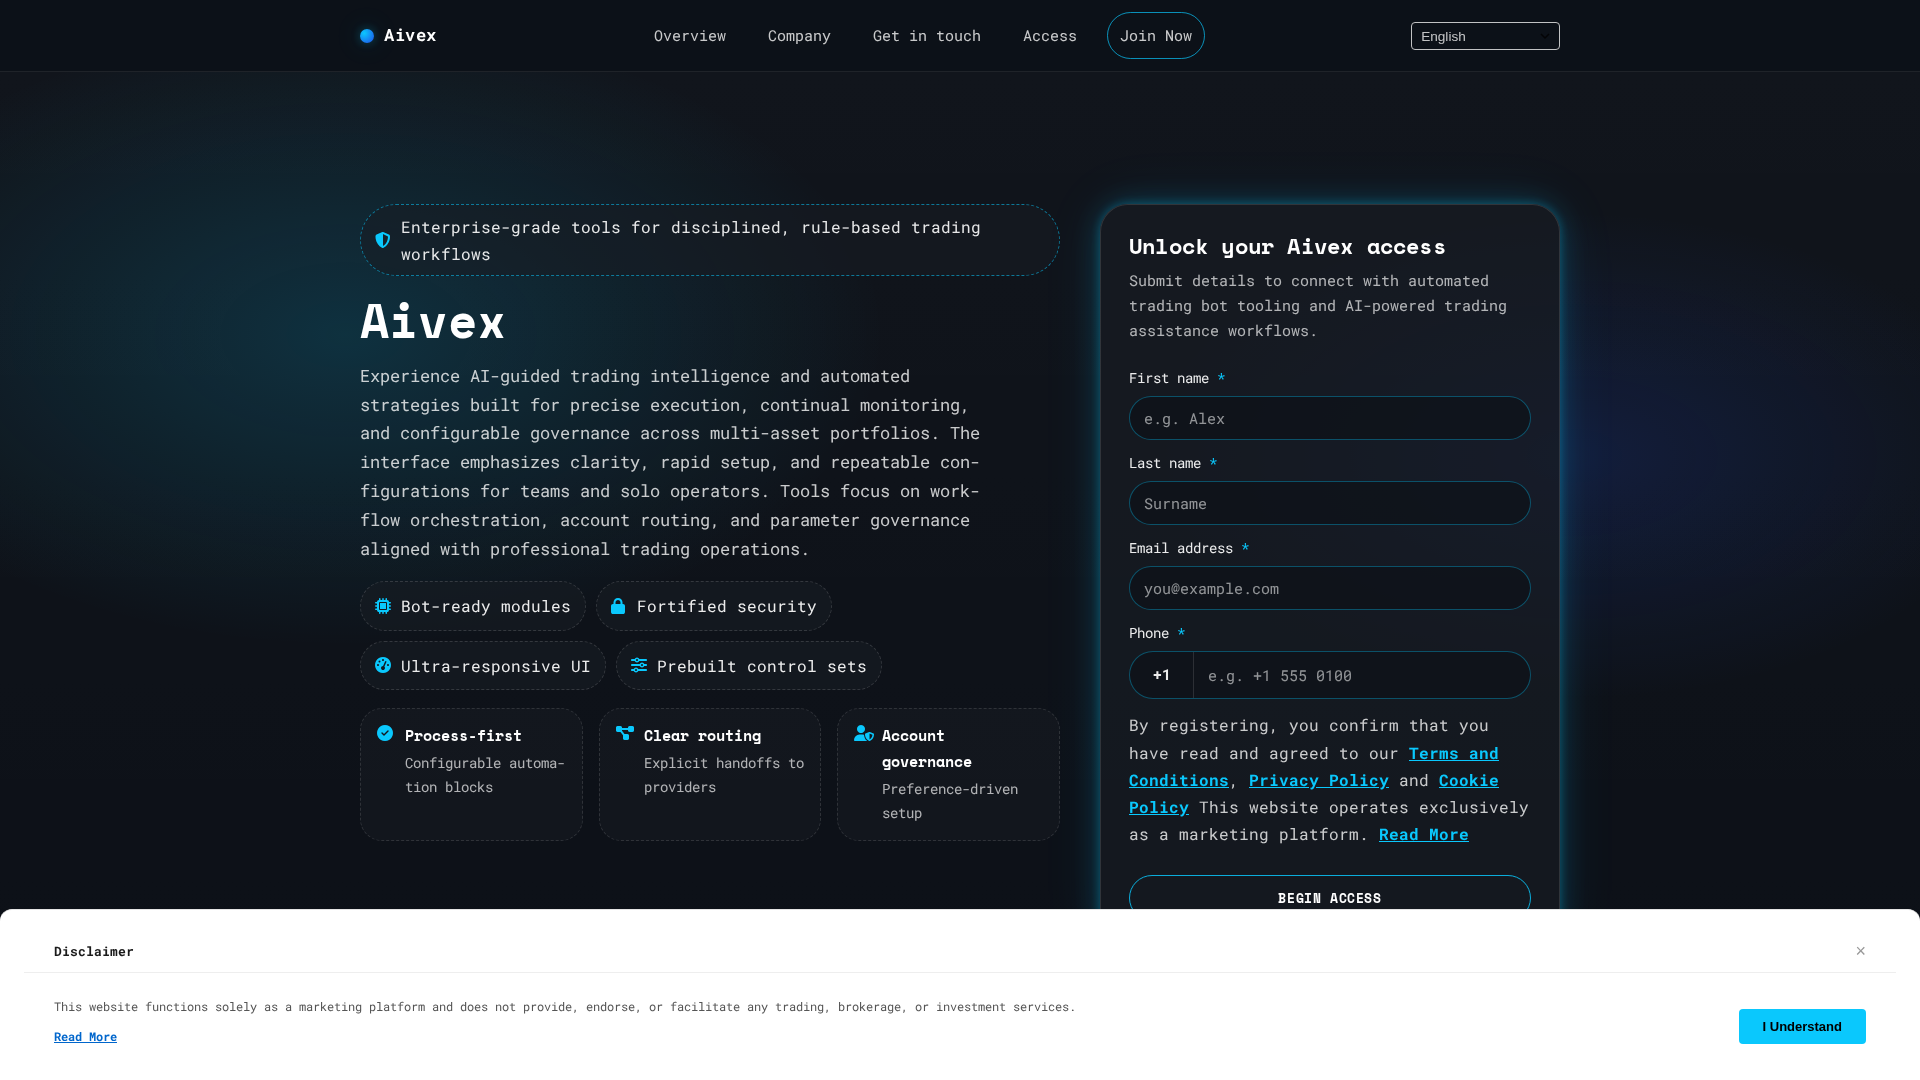Focus the Phone number input field
This screenshot has width=1920, height=1080.
(1362, 675)
